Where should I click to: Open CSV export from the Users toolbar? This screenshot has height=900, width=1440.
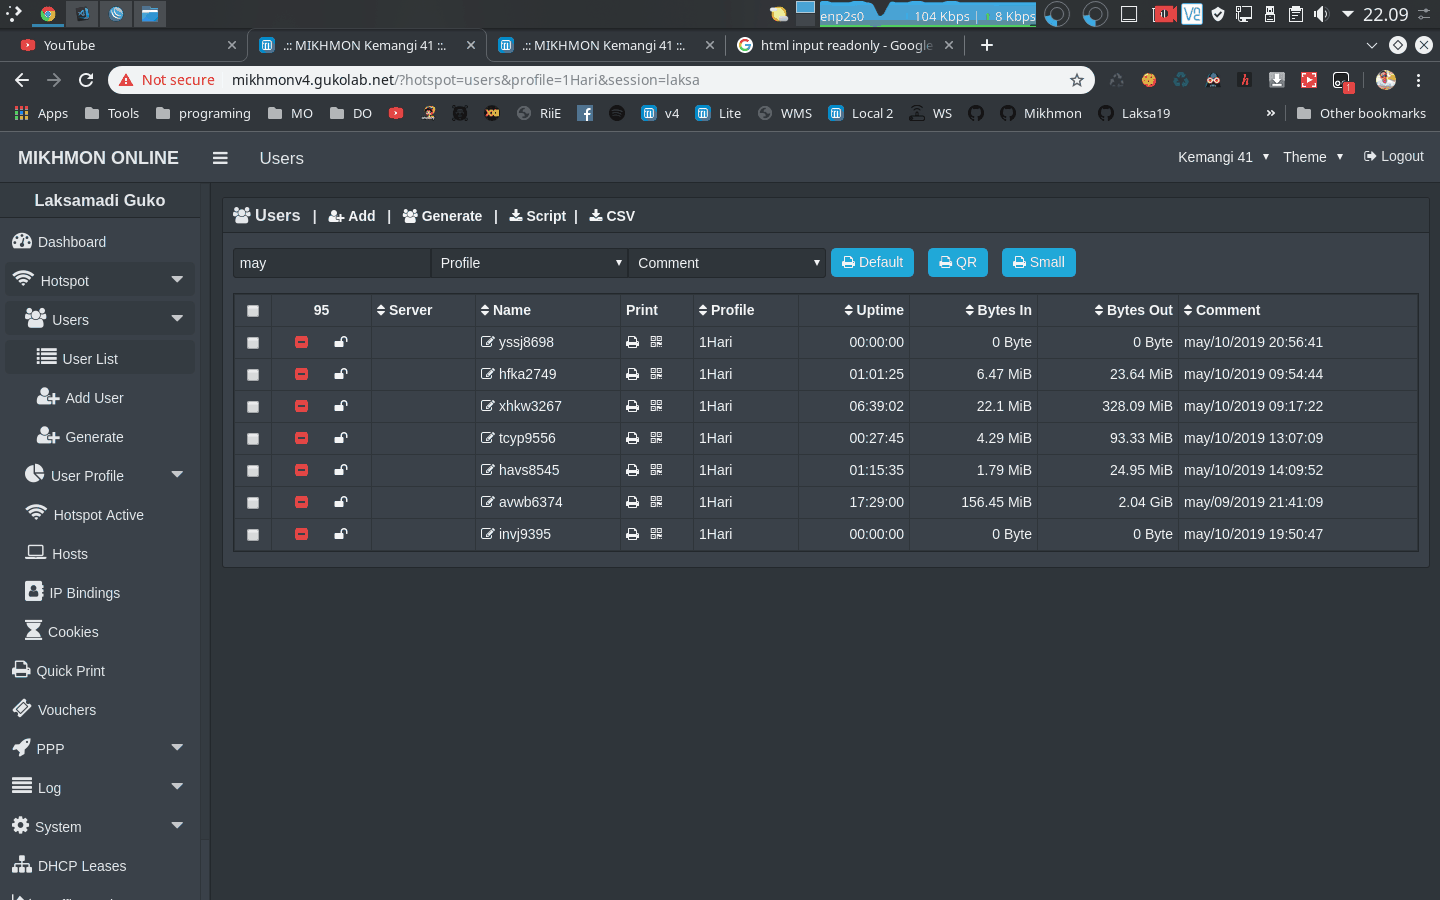611,215
